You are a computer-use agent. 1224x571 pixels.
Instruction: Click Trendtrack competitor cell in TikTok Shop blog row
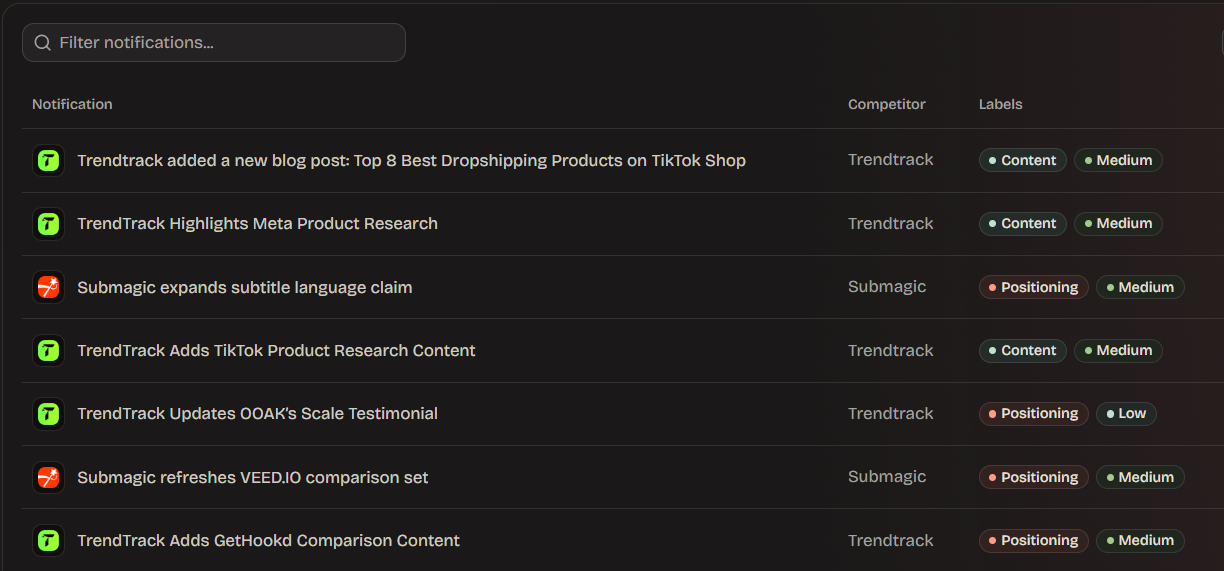(891, 160)
